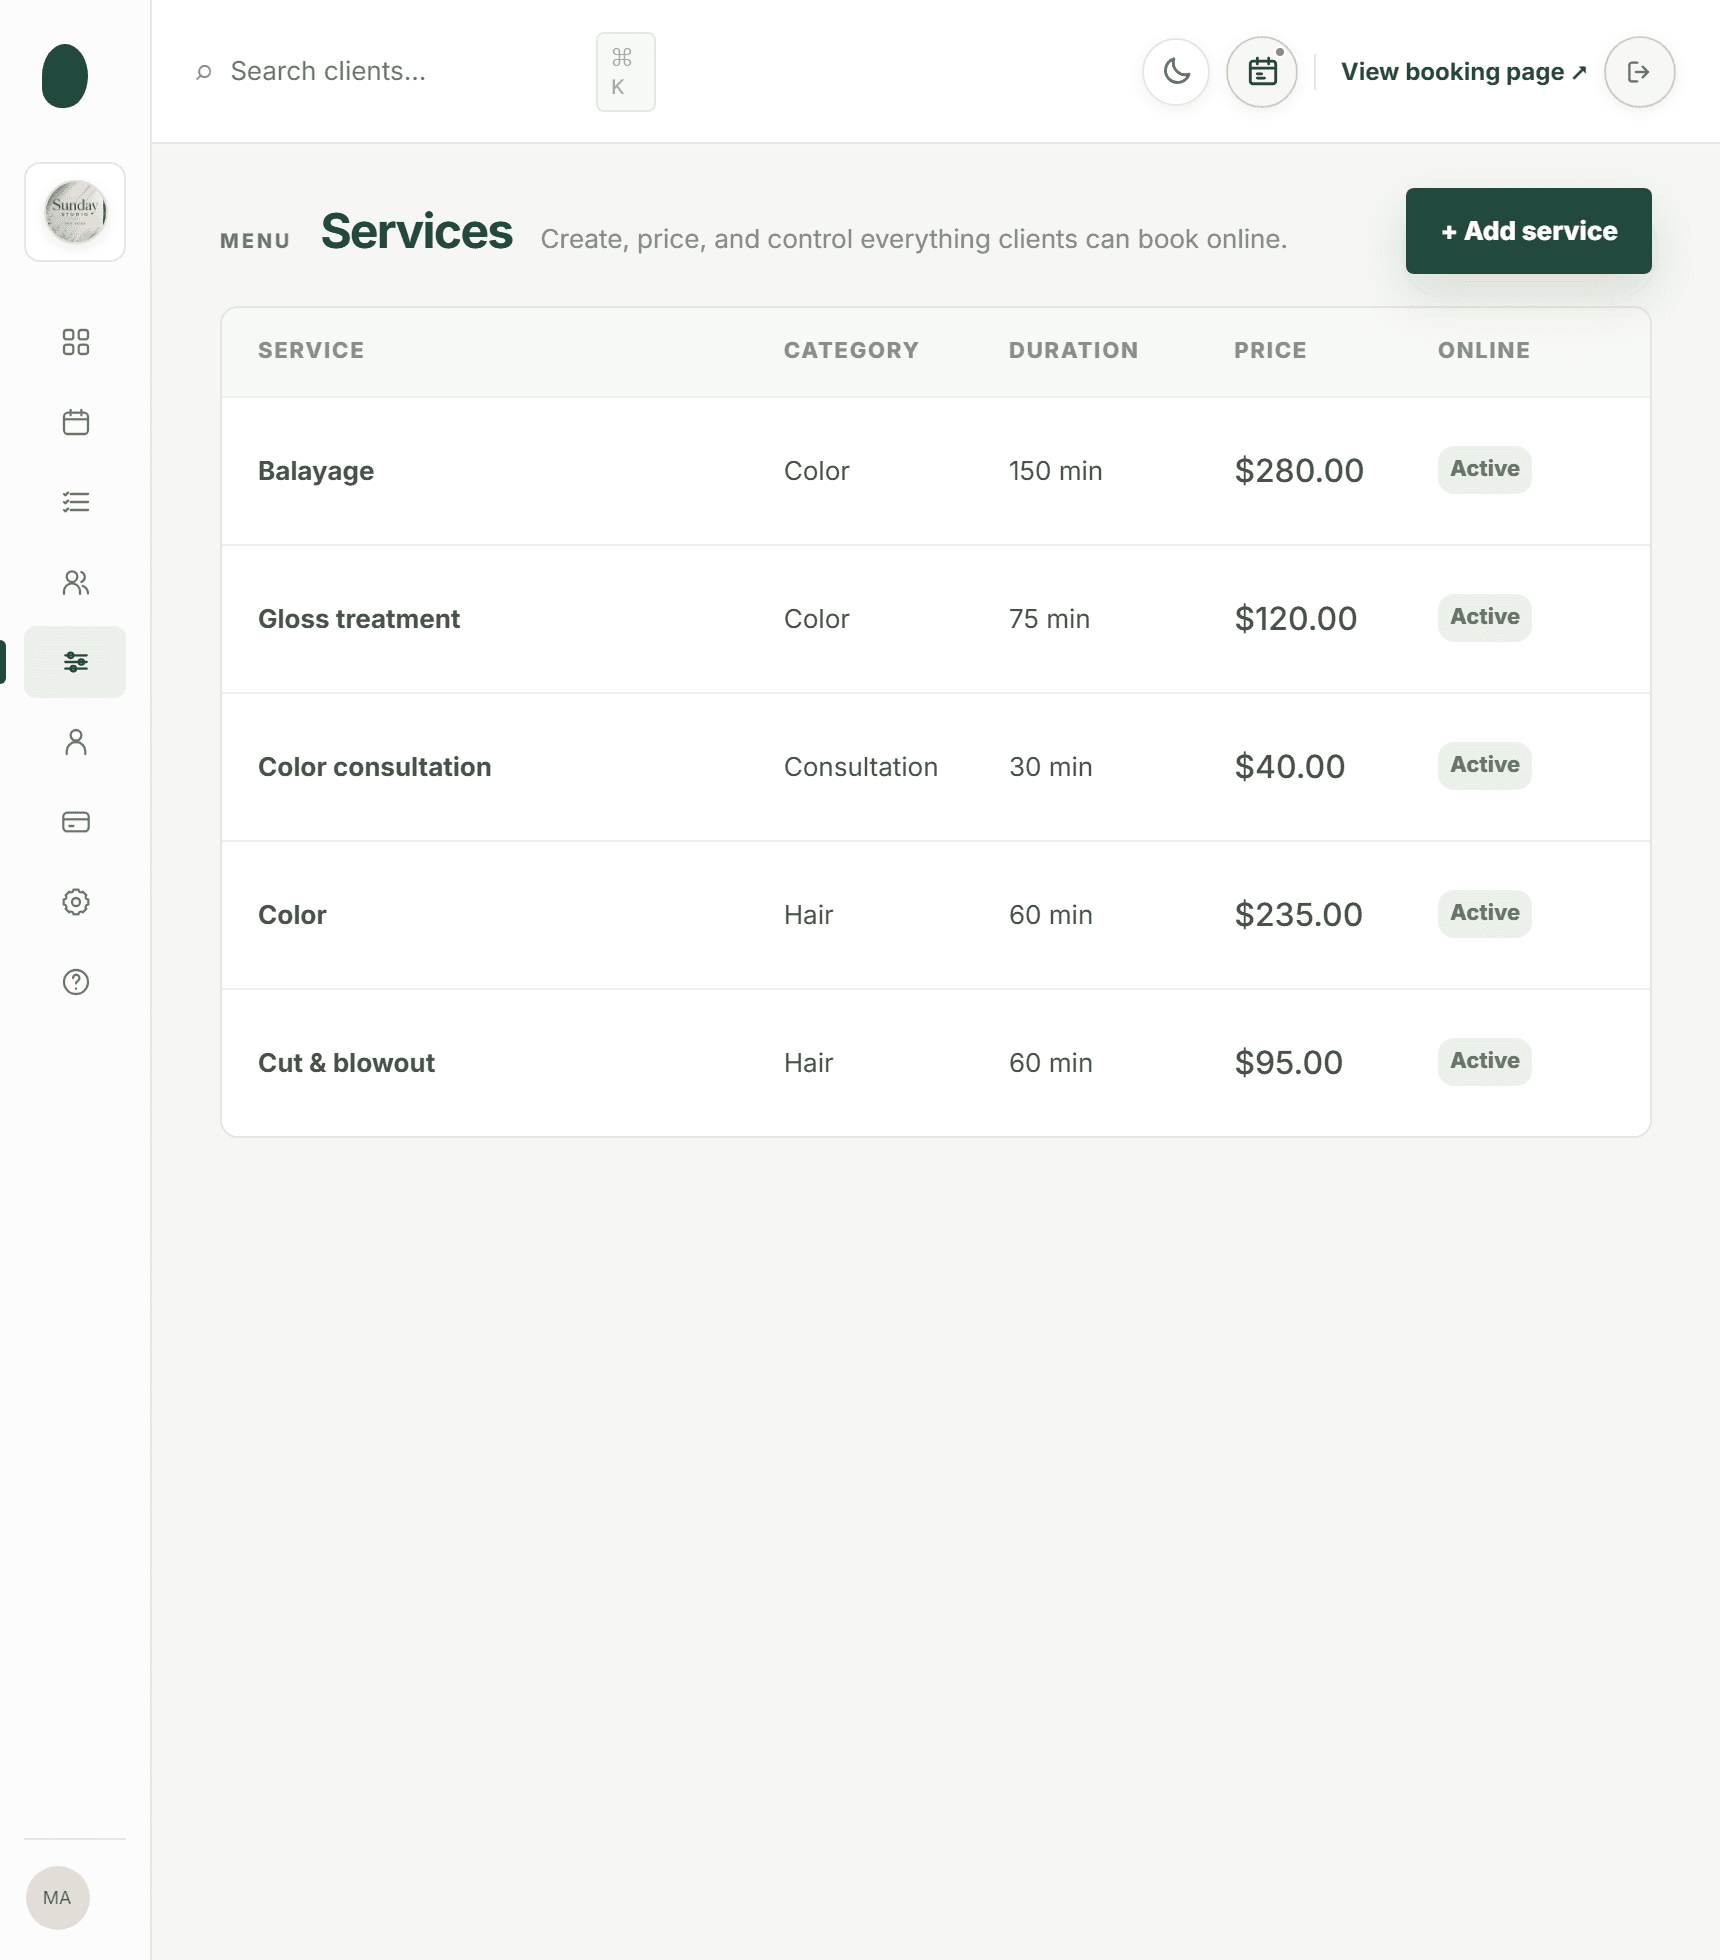This screenshot has height=1960, width=1720.
Task: Click the Add service button
Action: [1528, 231]
